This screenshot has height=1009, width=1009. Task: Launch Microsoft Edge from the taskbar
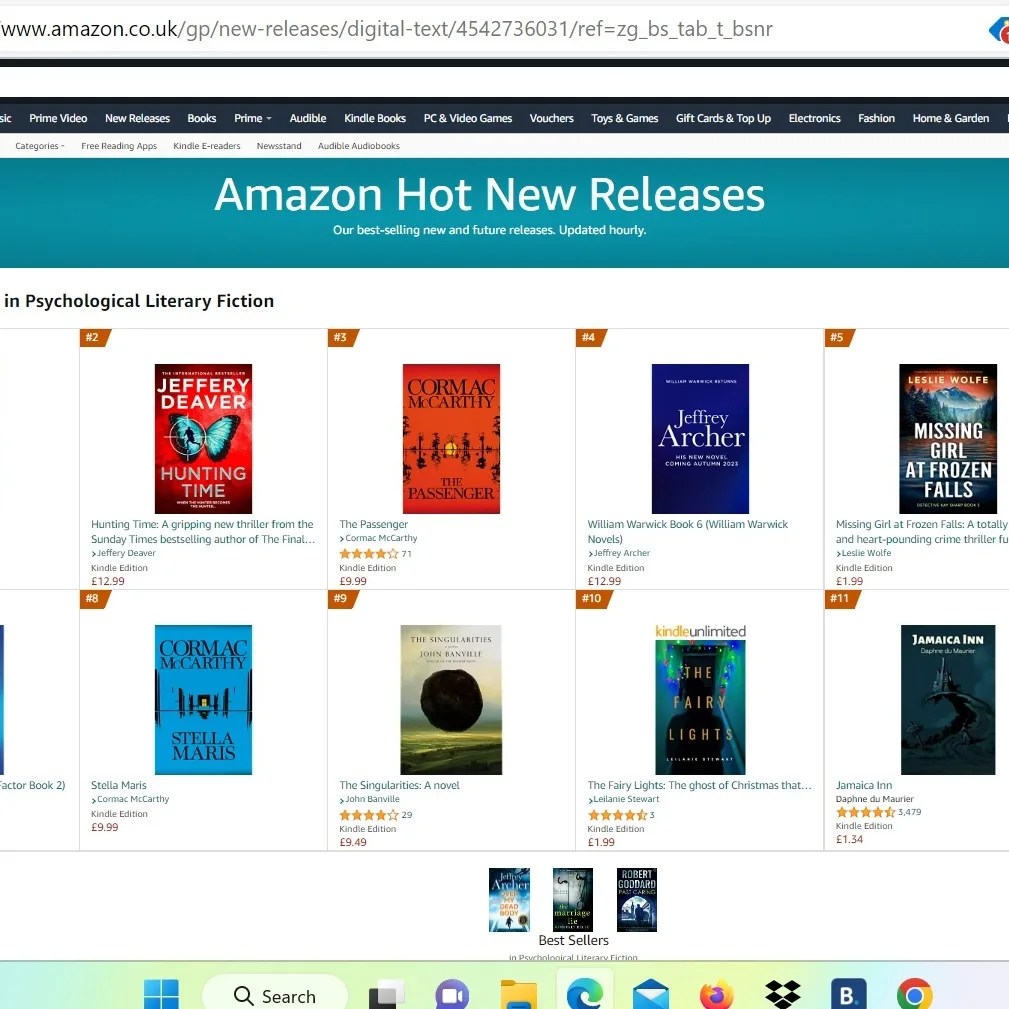pyautogui.click(x=584, y=994)
